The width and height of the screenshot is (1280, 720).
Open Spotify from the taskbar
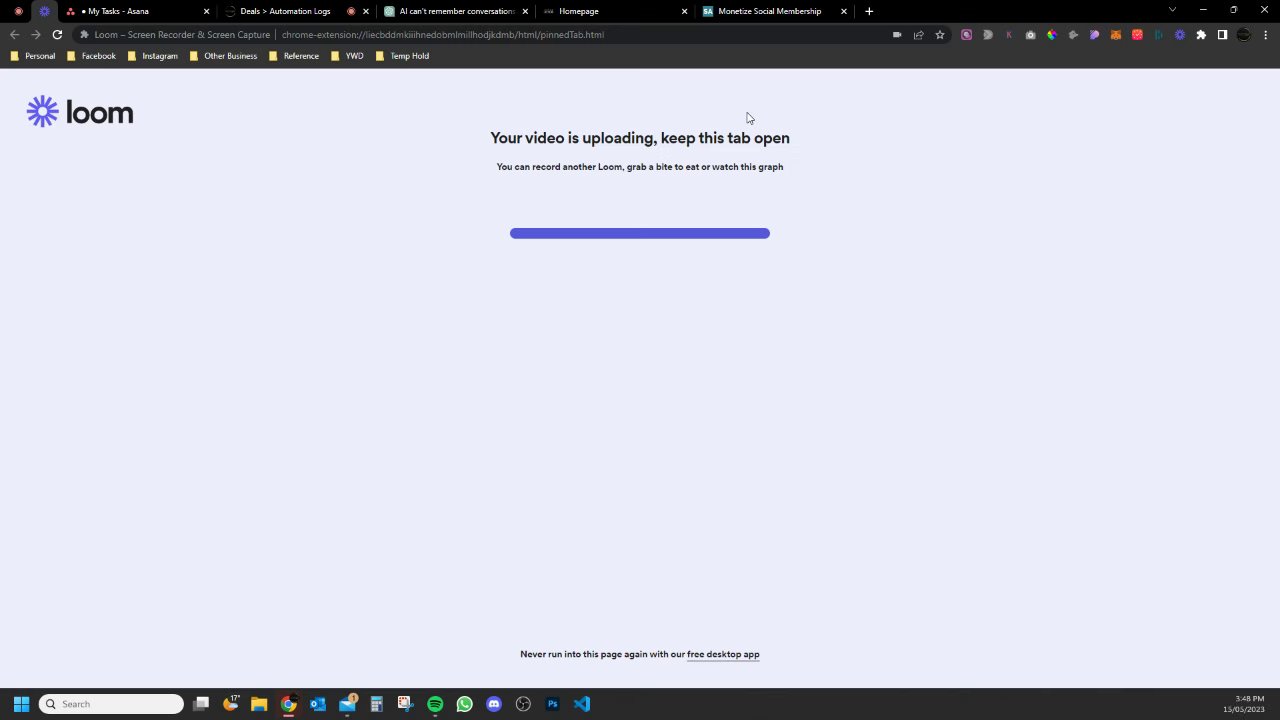(435, 704)
